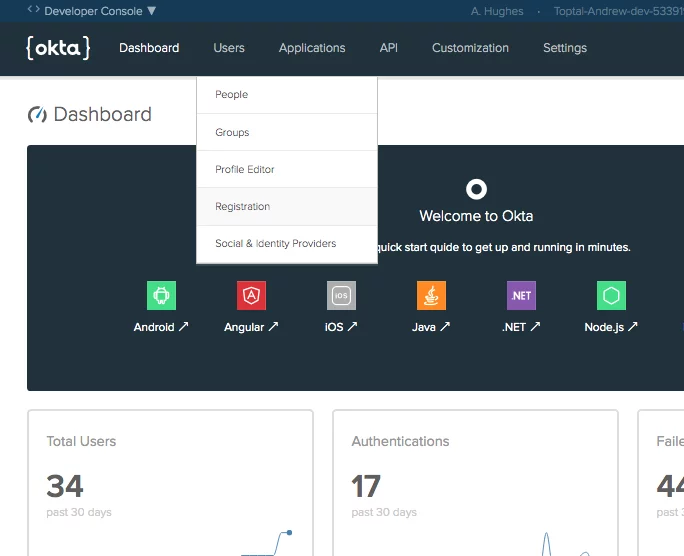
Task: Open the Android quick start icon
Action: click(161, 296)
